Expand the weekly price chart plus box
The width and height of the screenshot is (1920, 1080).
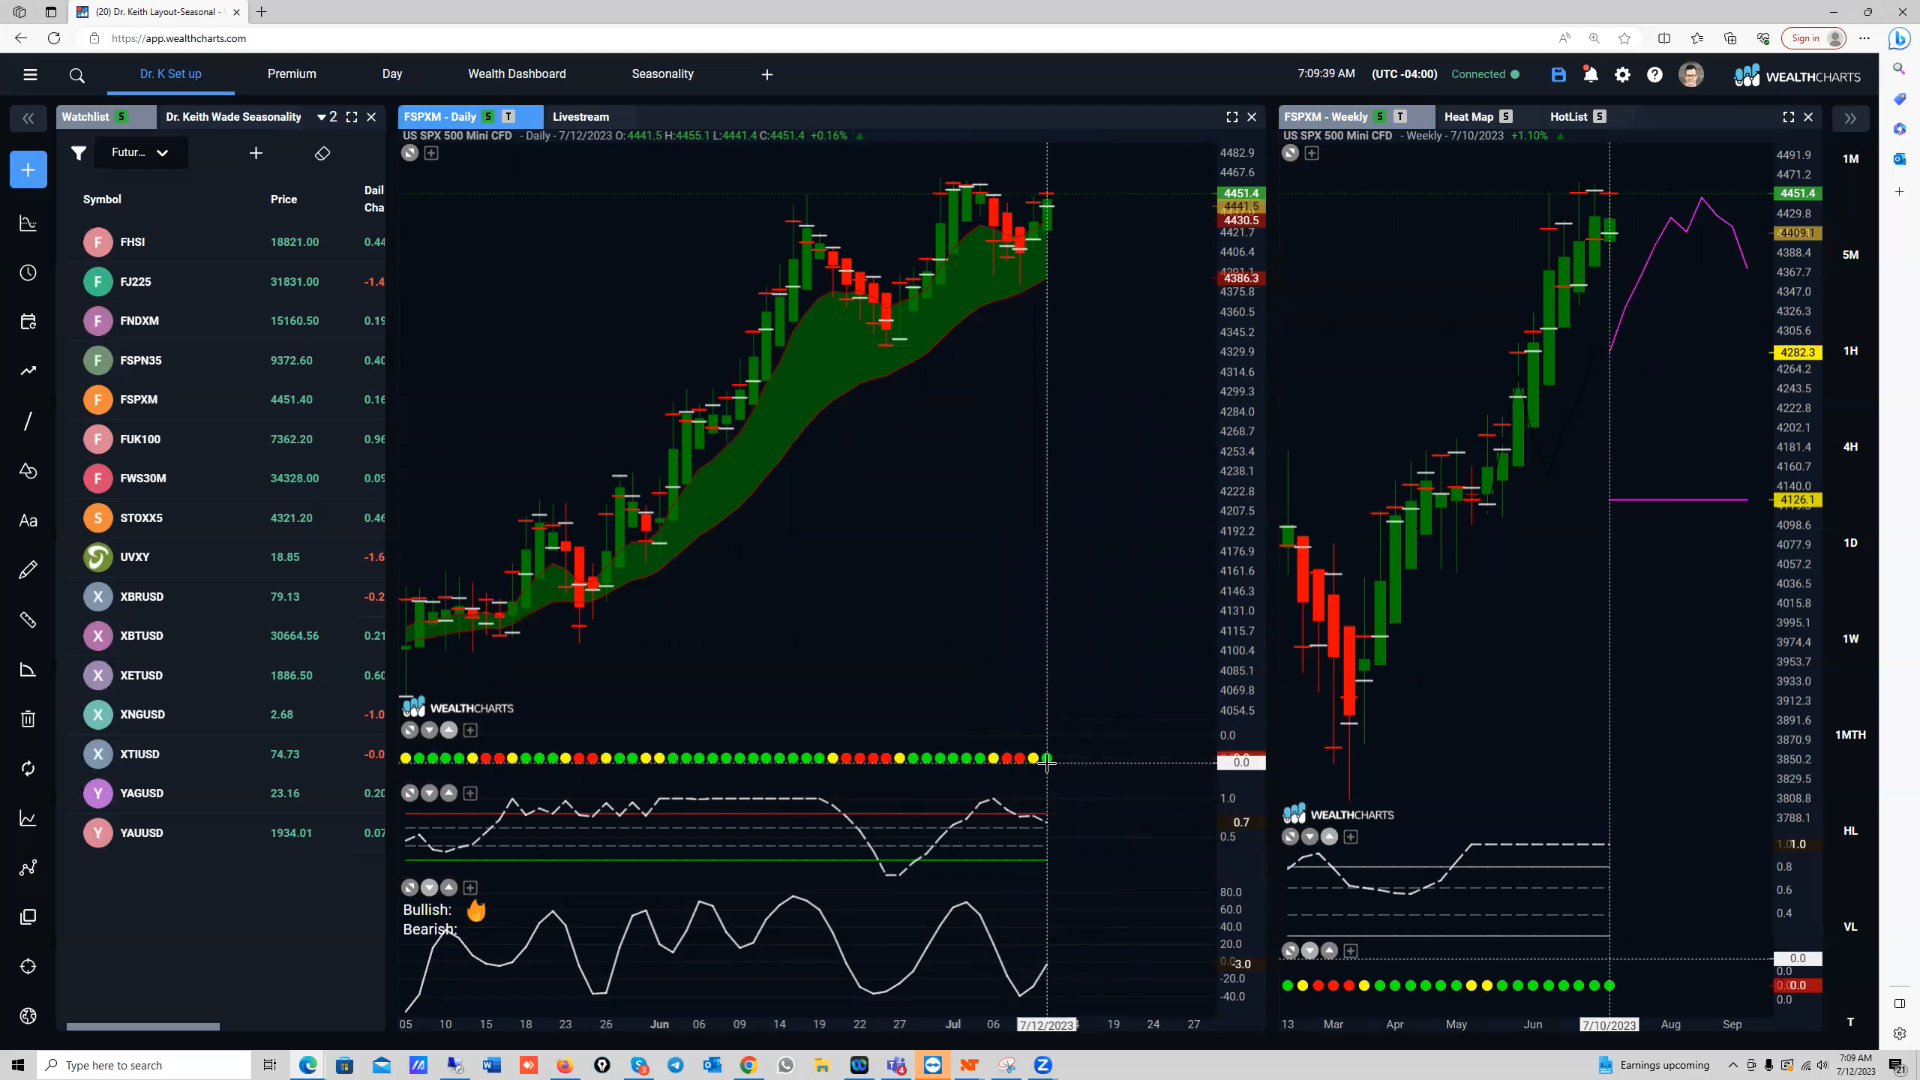coord(1312,153)
